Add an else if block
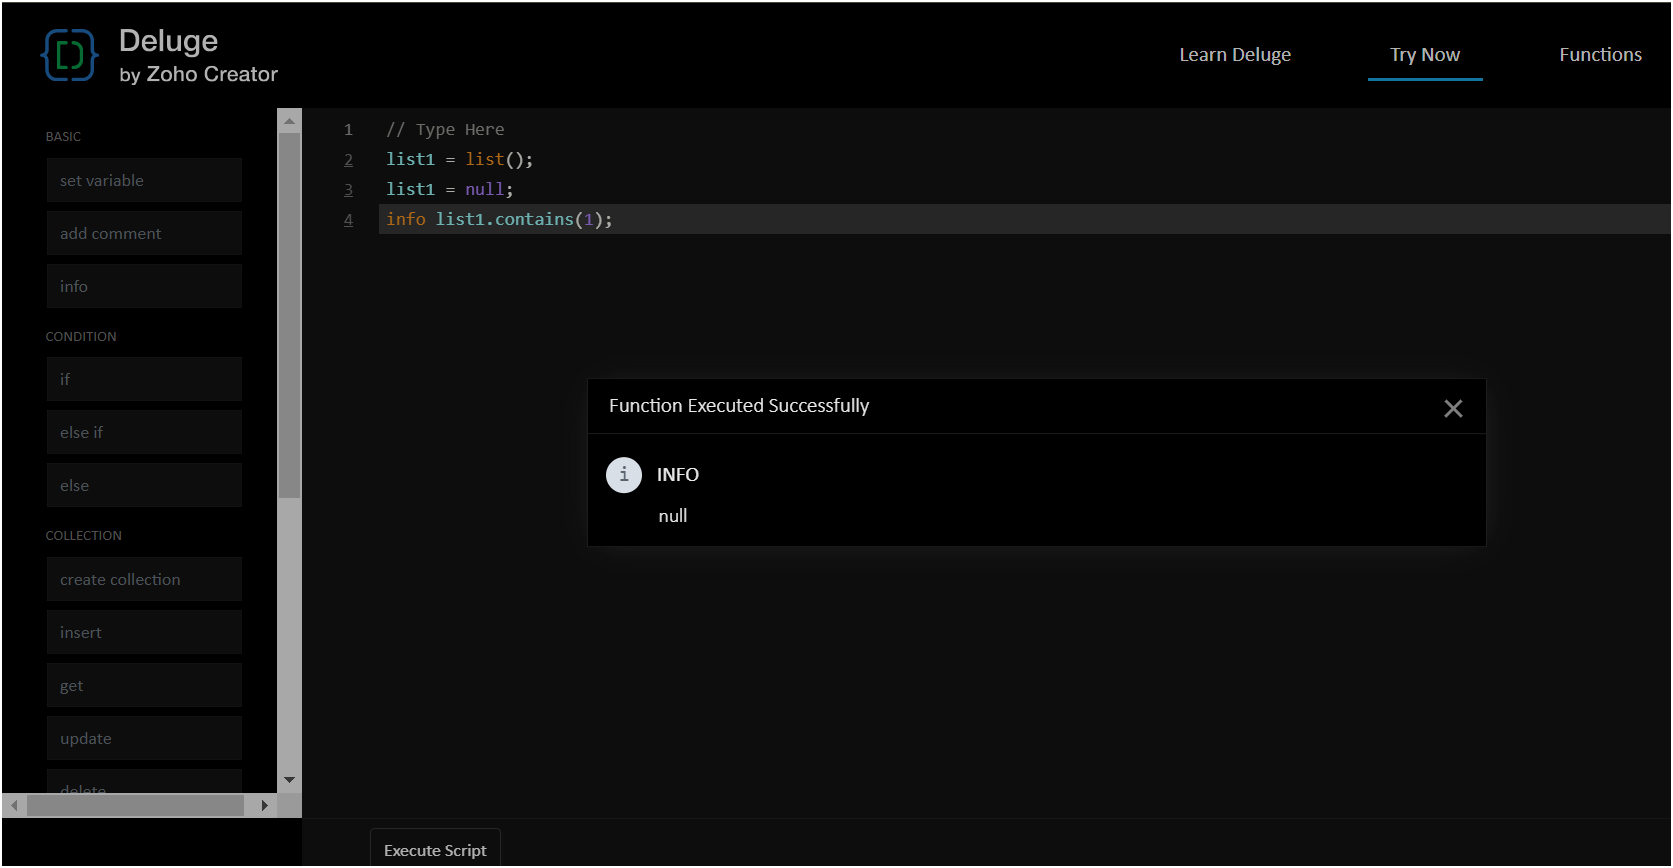This screenshot has height=868, width=1673. [x=144, y=432]
